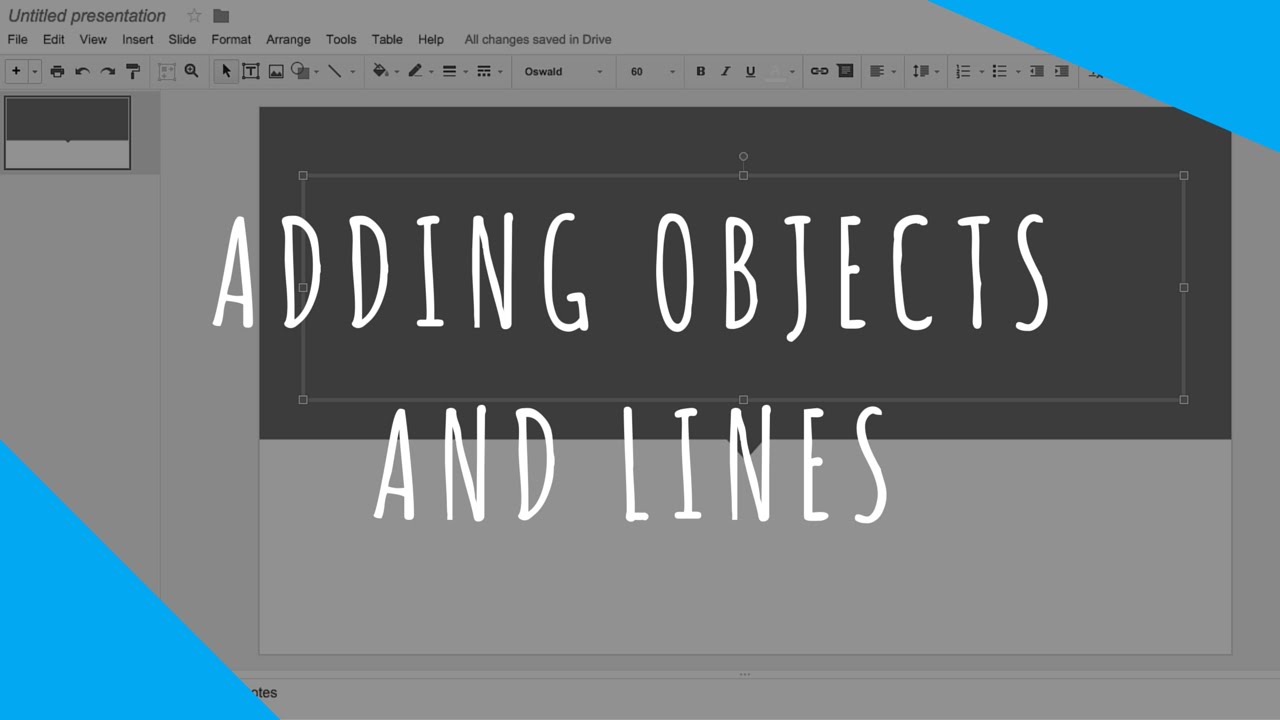Viewport: 1280px width, 720px height.
Task: Open the font size 60 dropdown
Action: pyautogui.click(x=652, y=72)
